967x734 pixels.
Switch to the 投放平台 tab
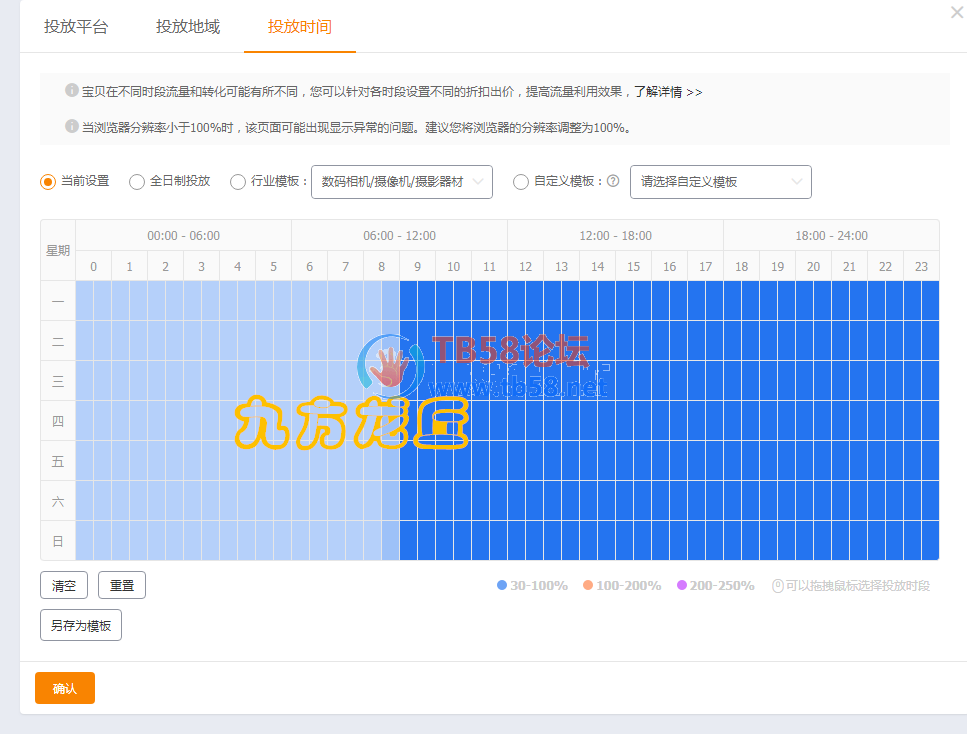point(76,27)
